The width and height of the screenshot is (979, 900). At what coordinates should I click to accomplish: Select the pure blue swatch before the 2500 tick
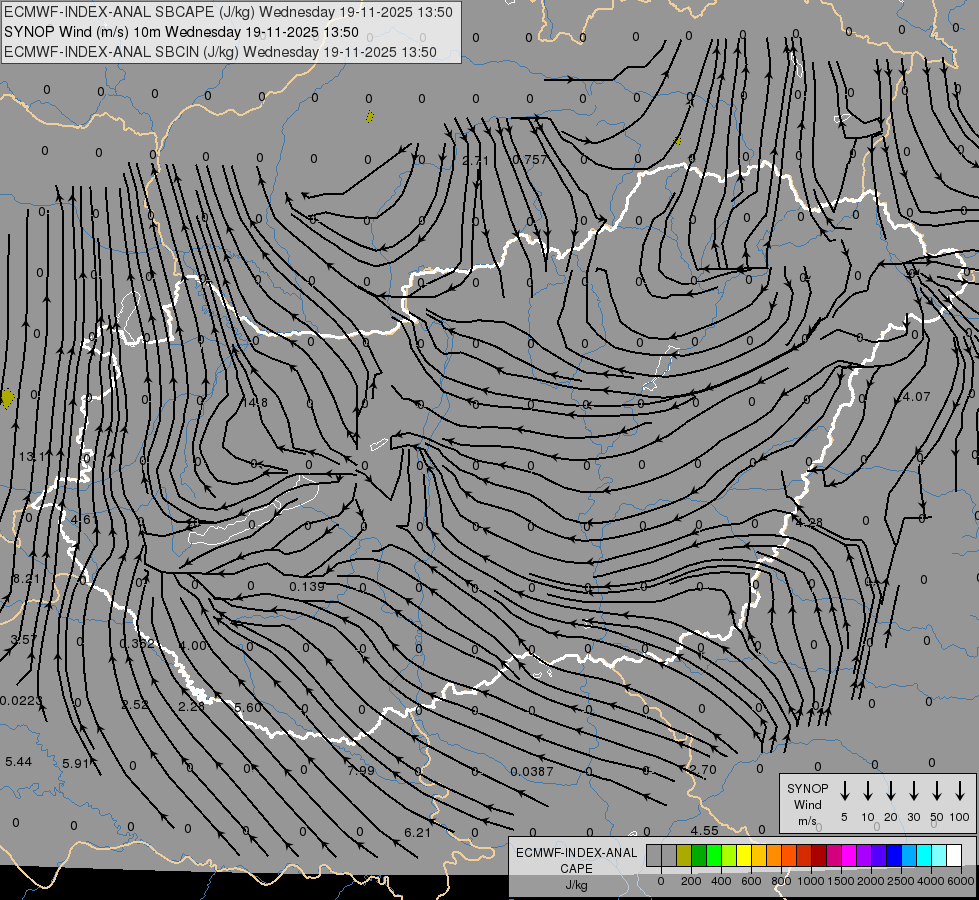(x=894, y=855)
